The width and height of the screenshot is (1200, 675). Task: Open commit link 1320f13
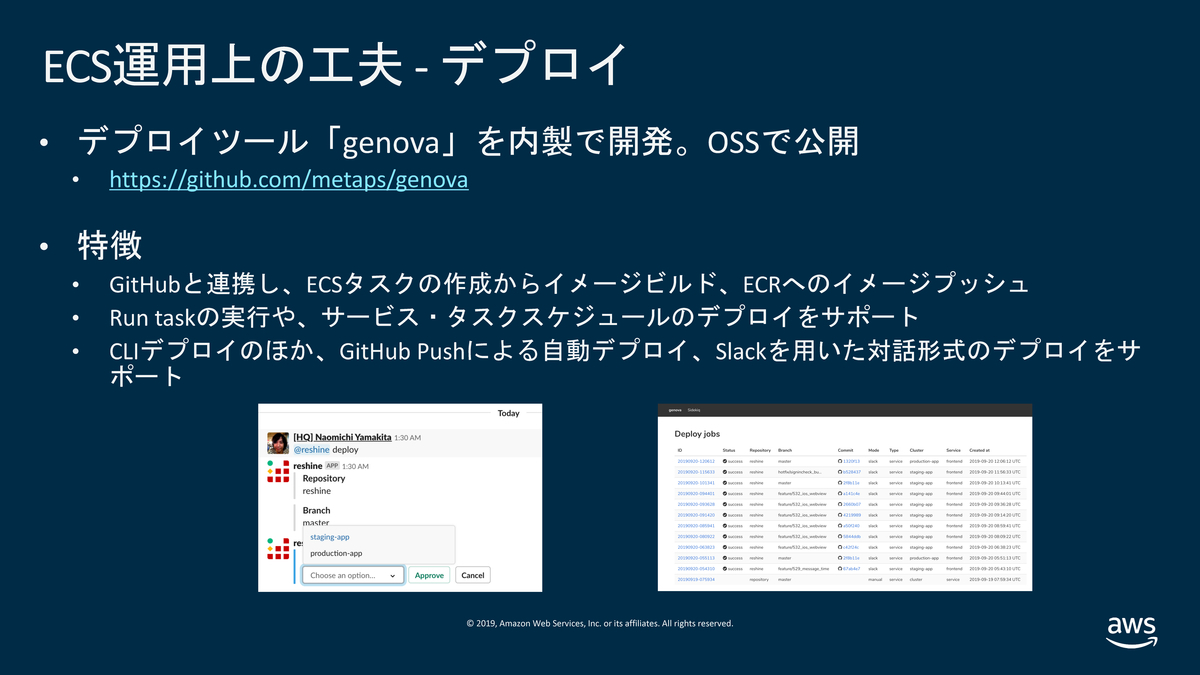(852, 461)
